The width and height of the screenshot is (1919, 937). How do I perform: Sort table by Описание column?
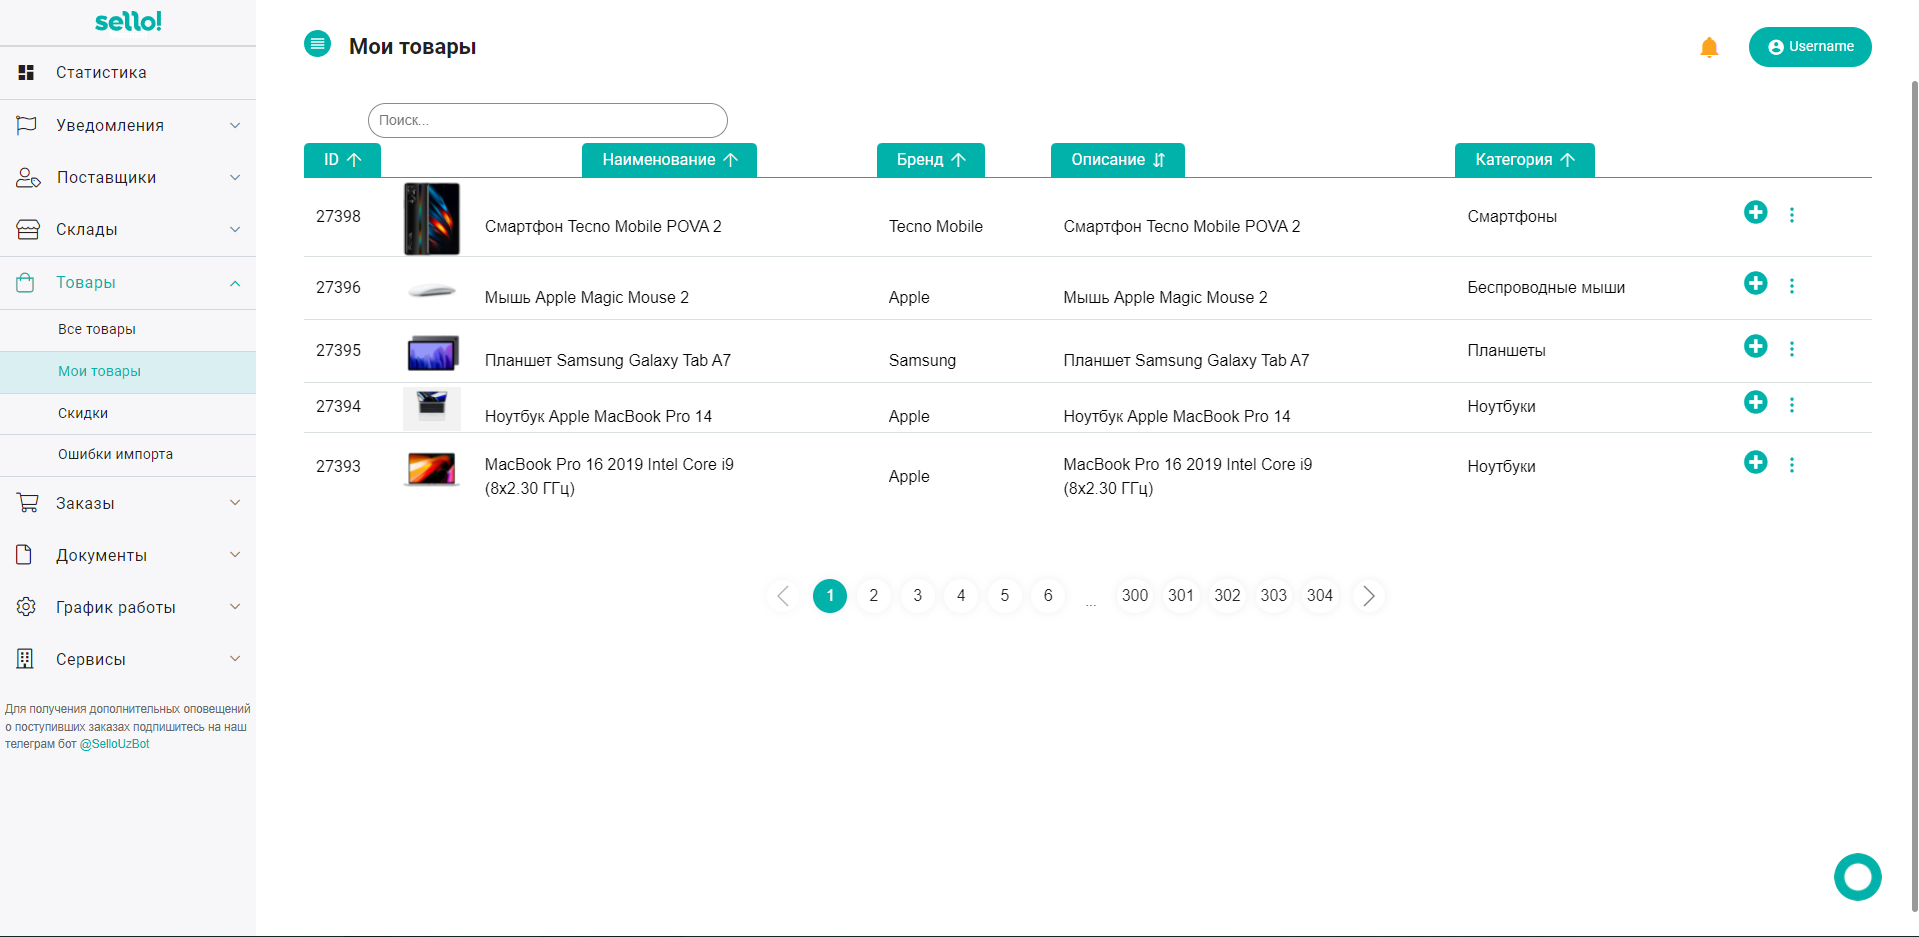[x=1118, y=160]
